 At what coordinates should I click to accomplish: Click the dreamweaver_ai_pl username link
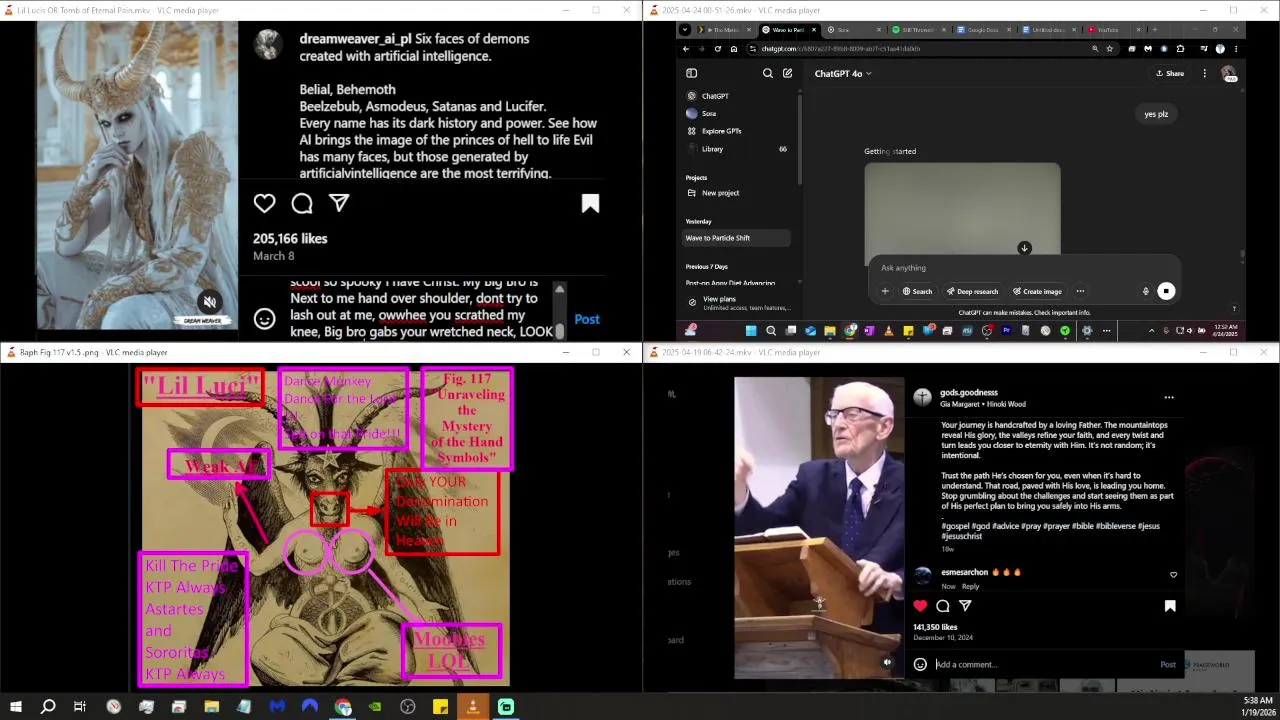pyautogui.click(x=355, y=38)
